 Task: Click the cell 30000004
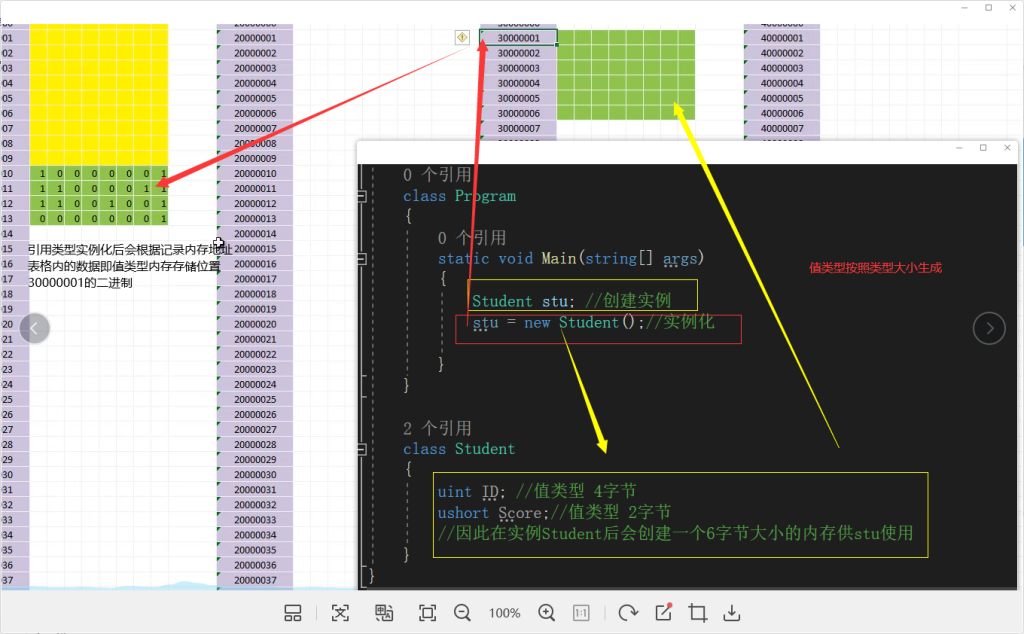click(519, 83)
